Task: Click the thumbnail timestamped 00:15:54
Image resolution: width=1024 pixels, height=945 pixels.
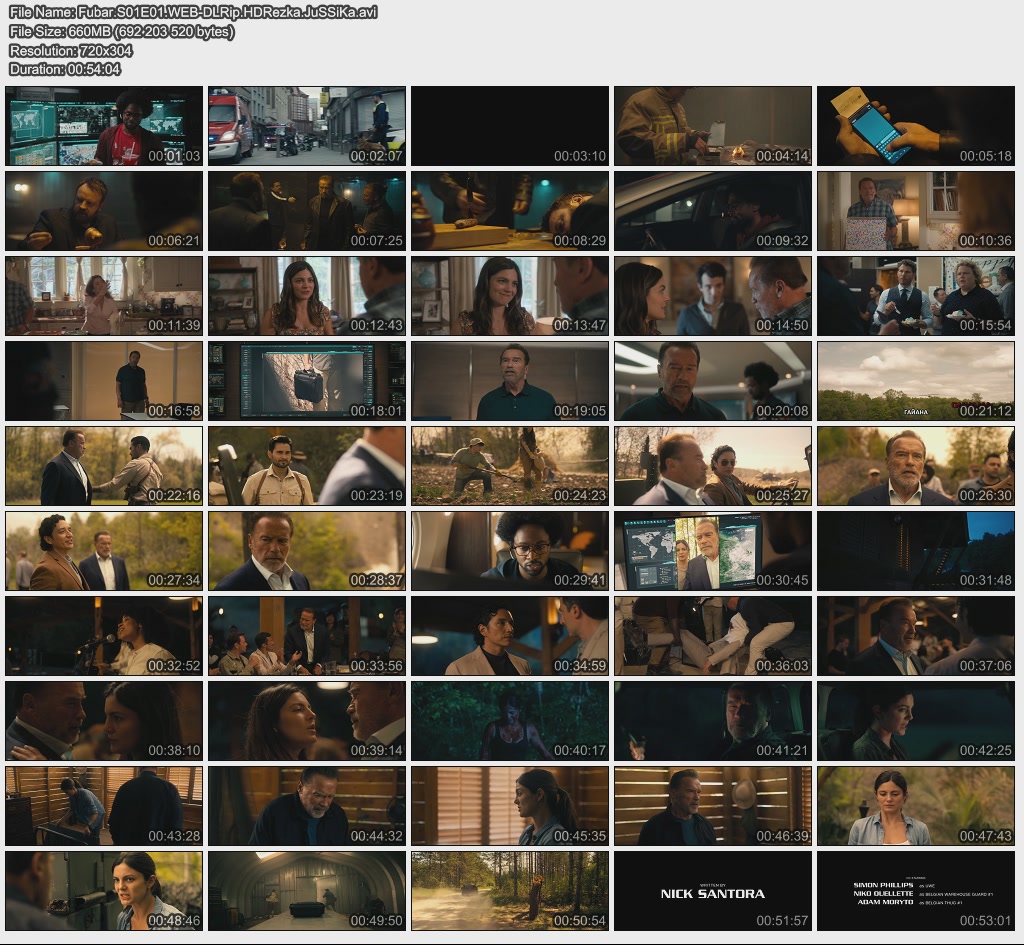Action: (916, 296)
